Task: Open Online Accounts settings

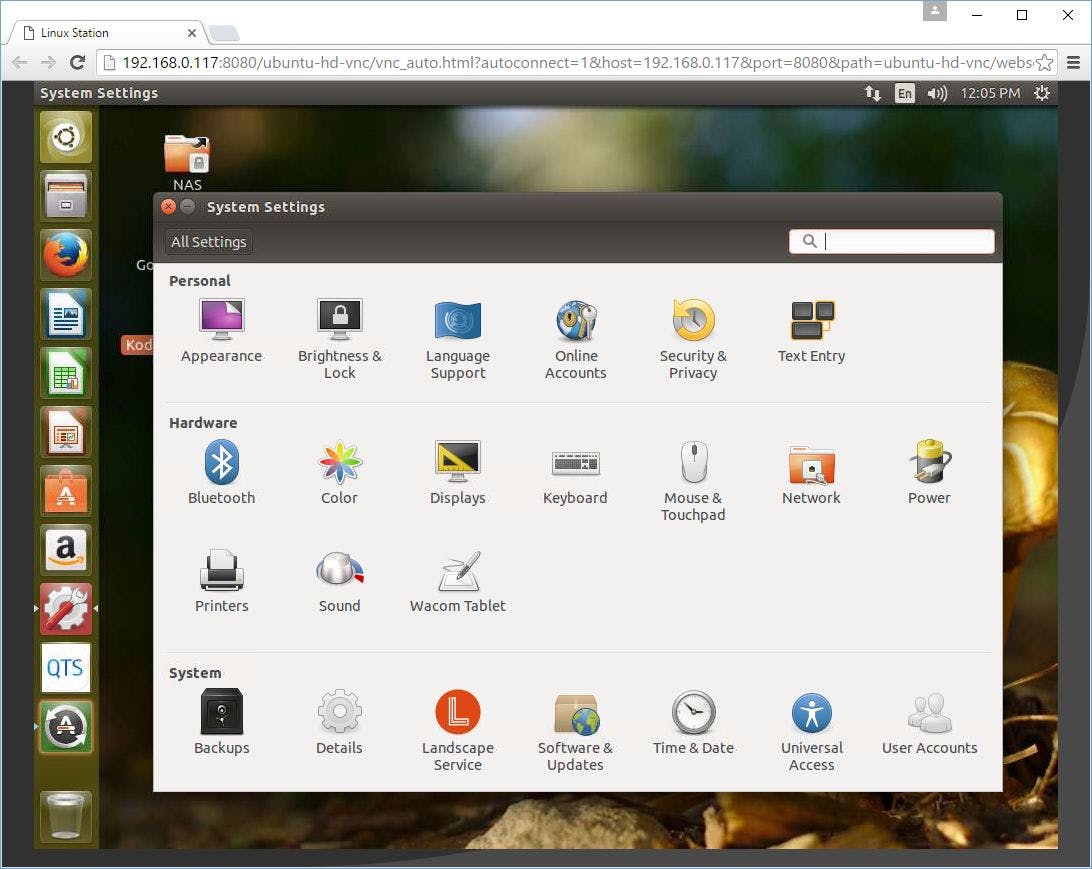Action: point(575,340)
